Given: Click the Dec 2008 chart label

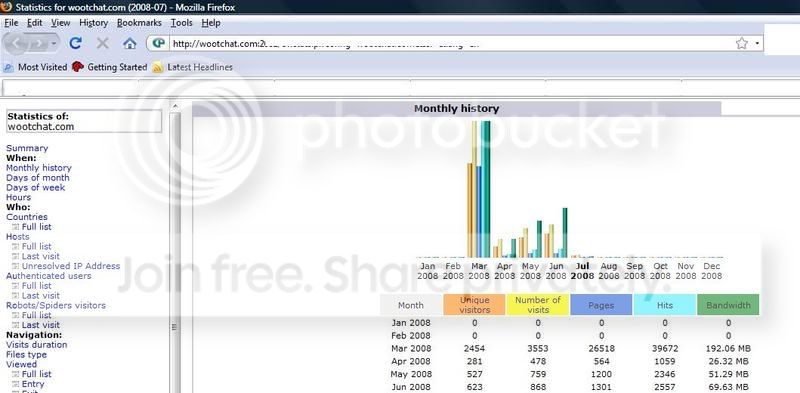Looking at the screenshot, I should click(712, 271).
